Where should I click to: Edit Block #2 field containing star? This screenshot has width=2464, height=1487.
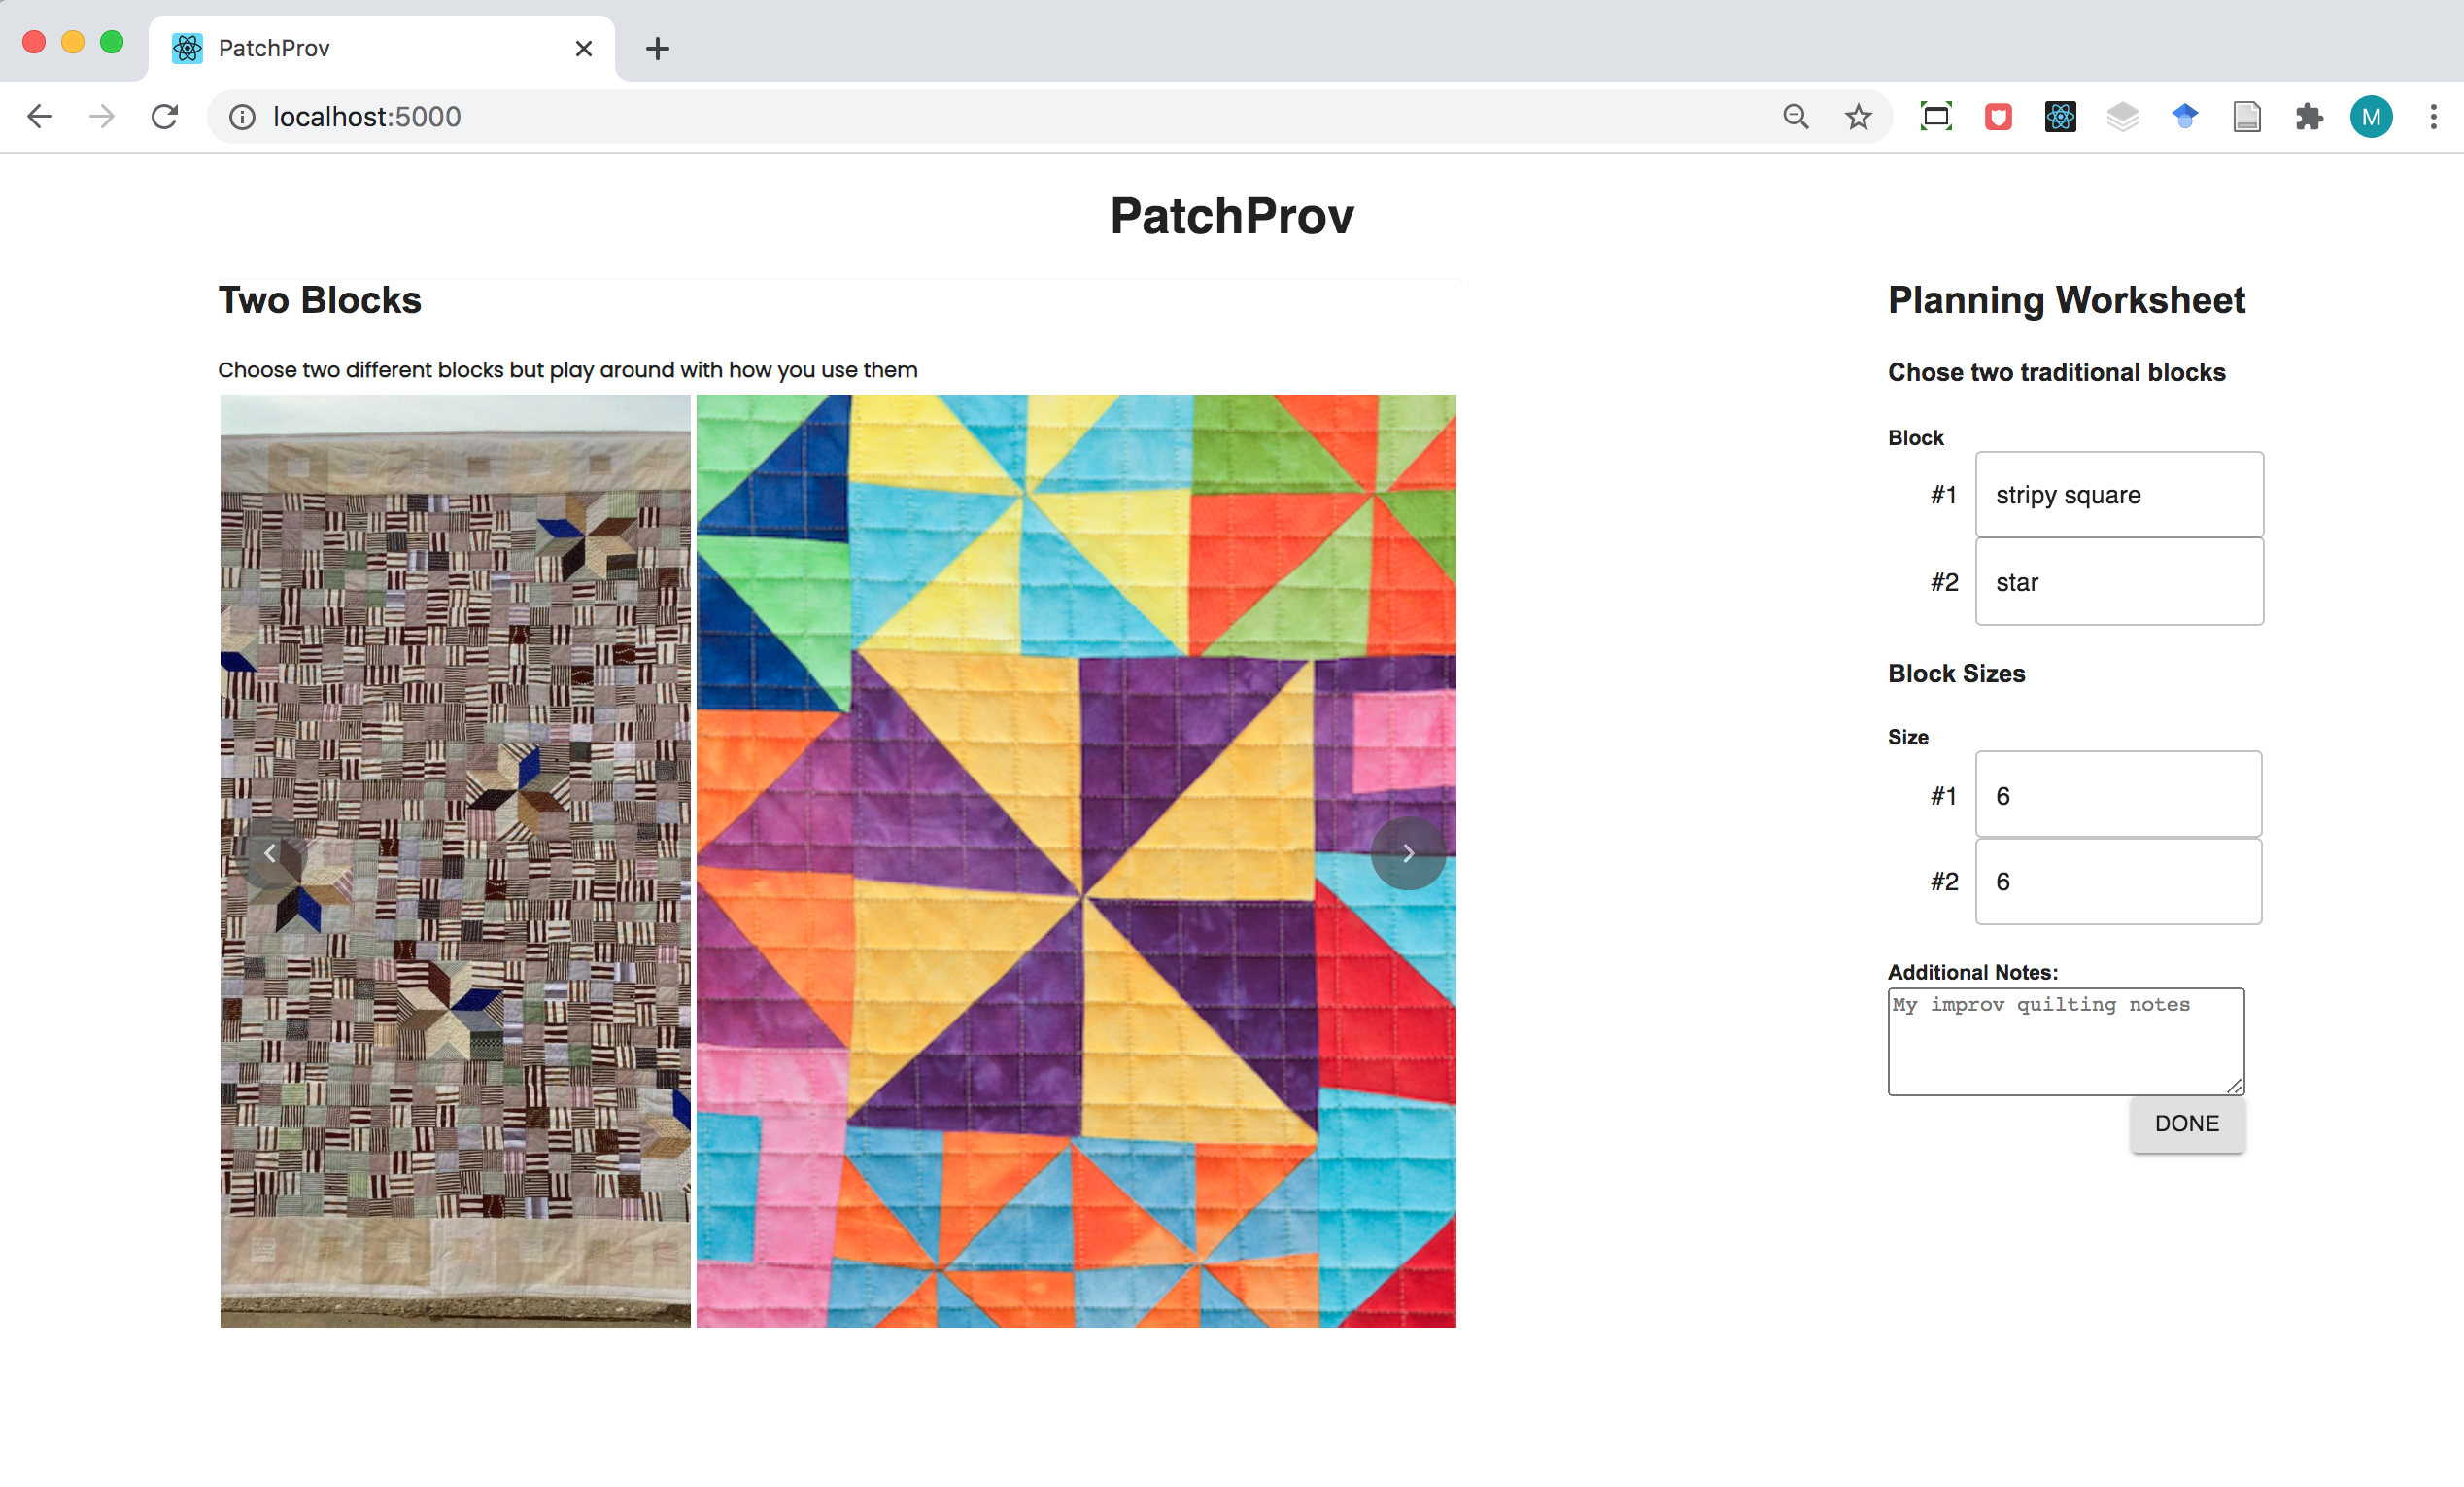[2119, 581]
